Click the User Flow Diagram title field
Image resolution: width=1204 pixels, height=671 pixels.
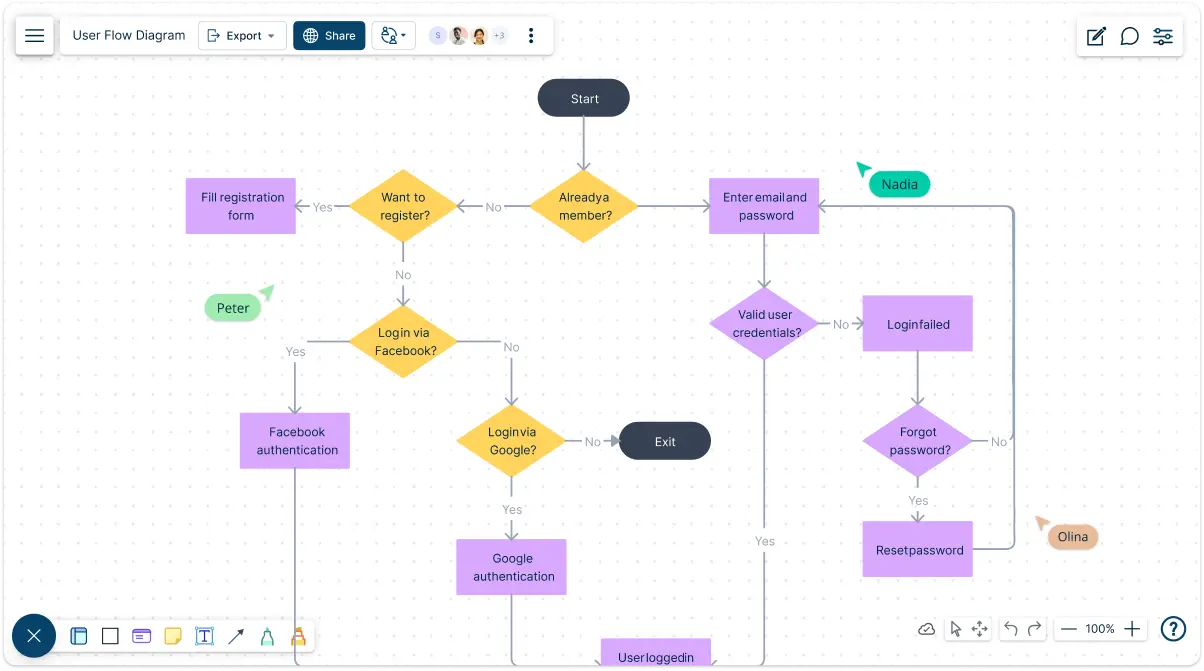tap(129, 36)
